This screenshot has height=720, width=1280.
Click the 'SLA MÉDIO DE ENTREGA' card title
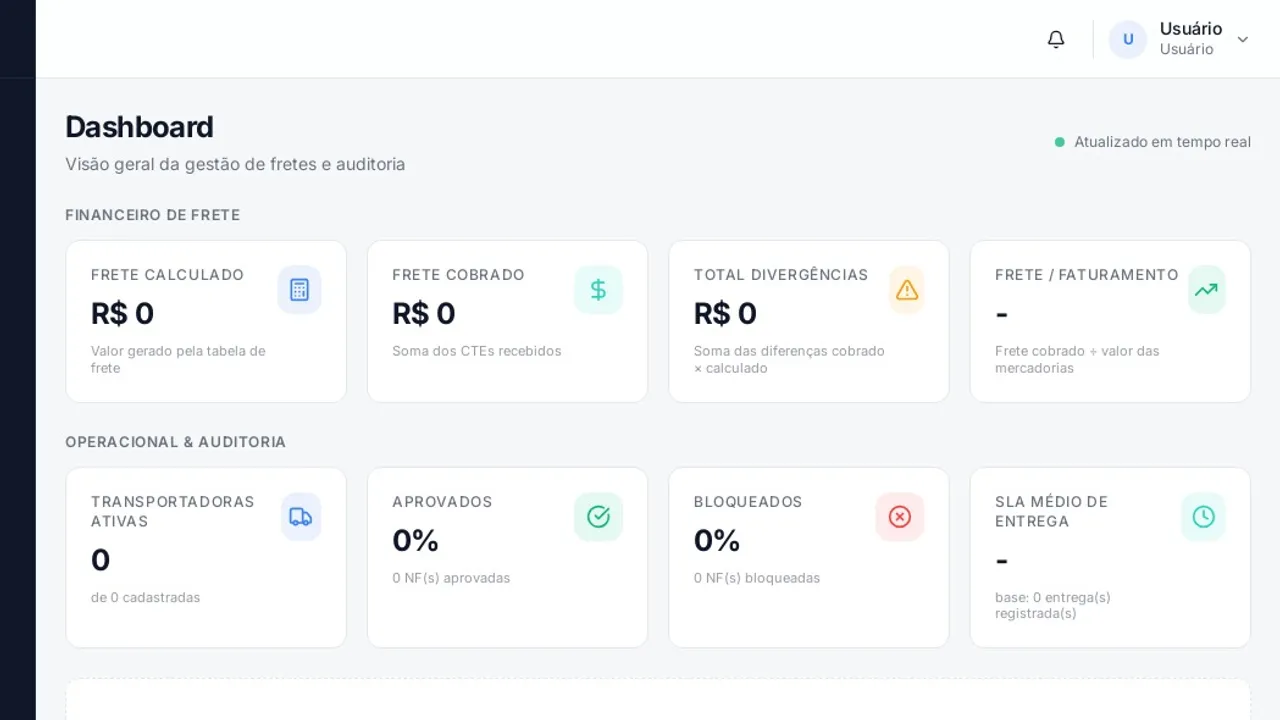tap(1051, 511)
